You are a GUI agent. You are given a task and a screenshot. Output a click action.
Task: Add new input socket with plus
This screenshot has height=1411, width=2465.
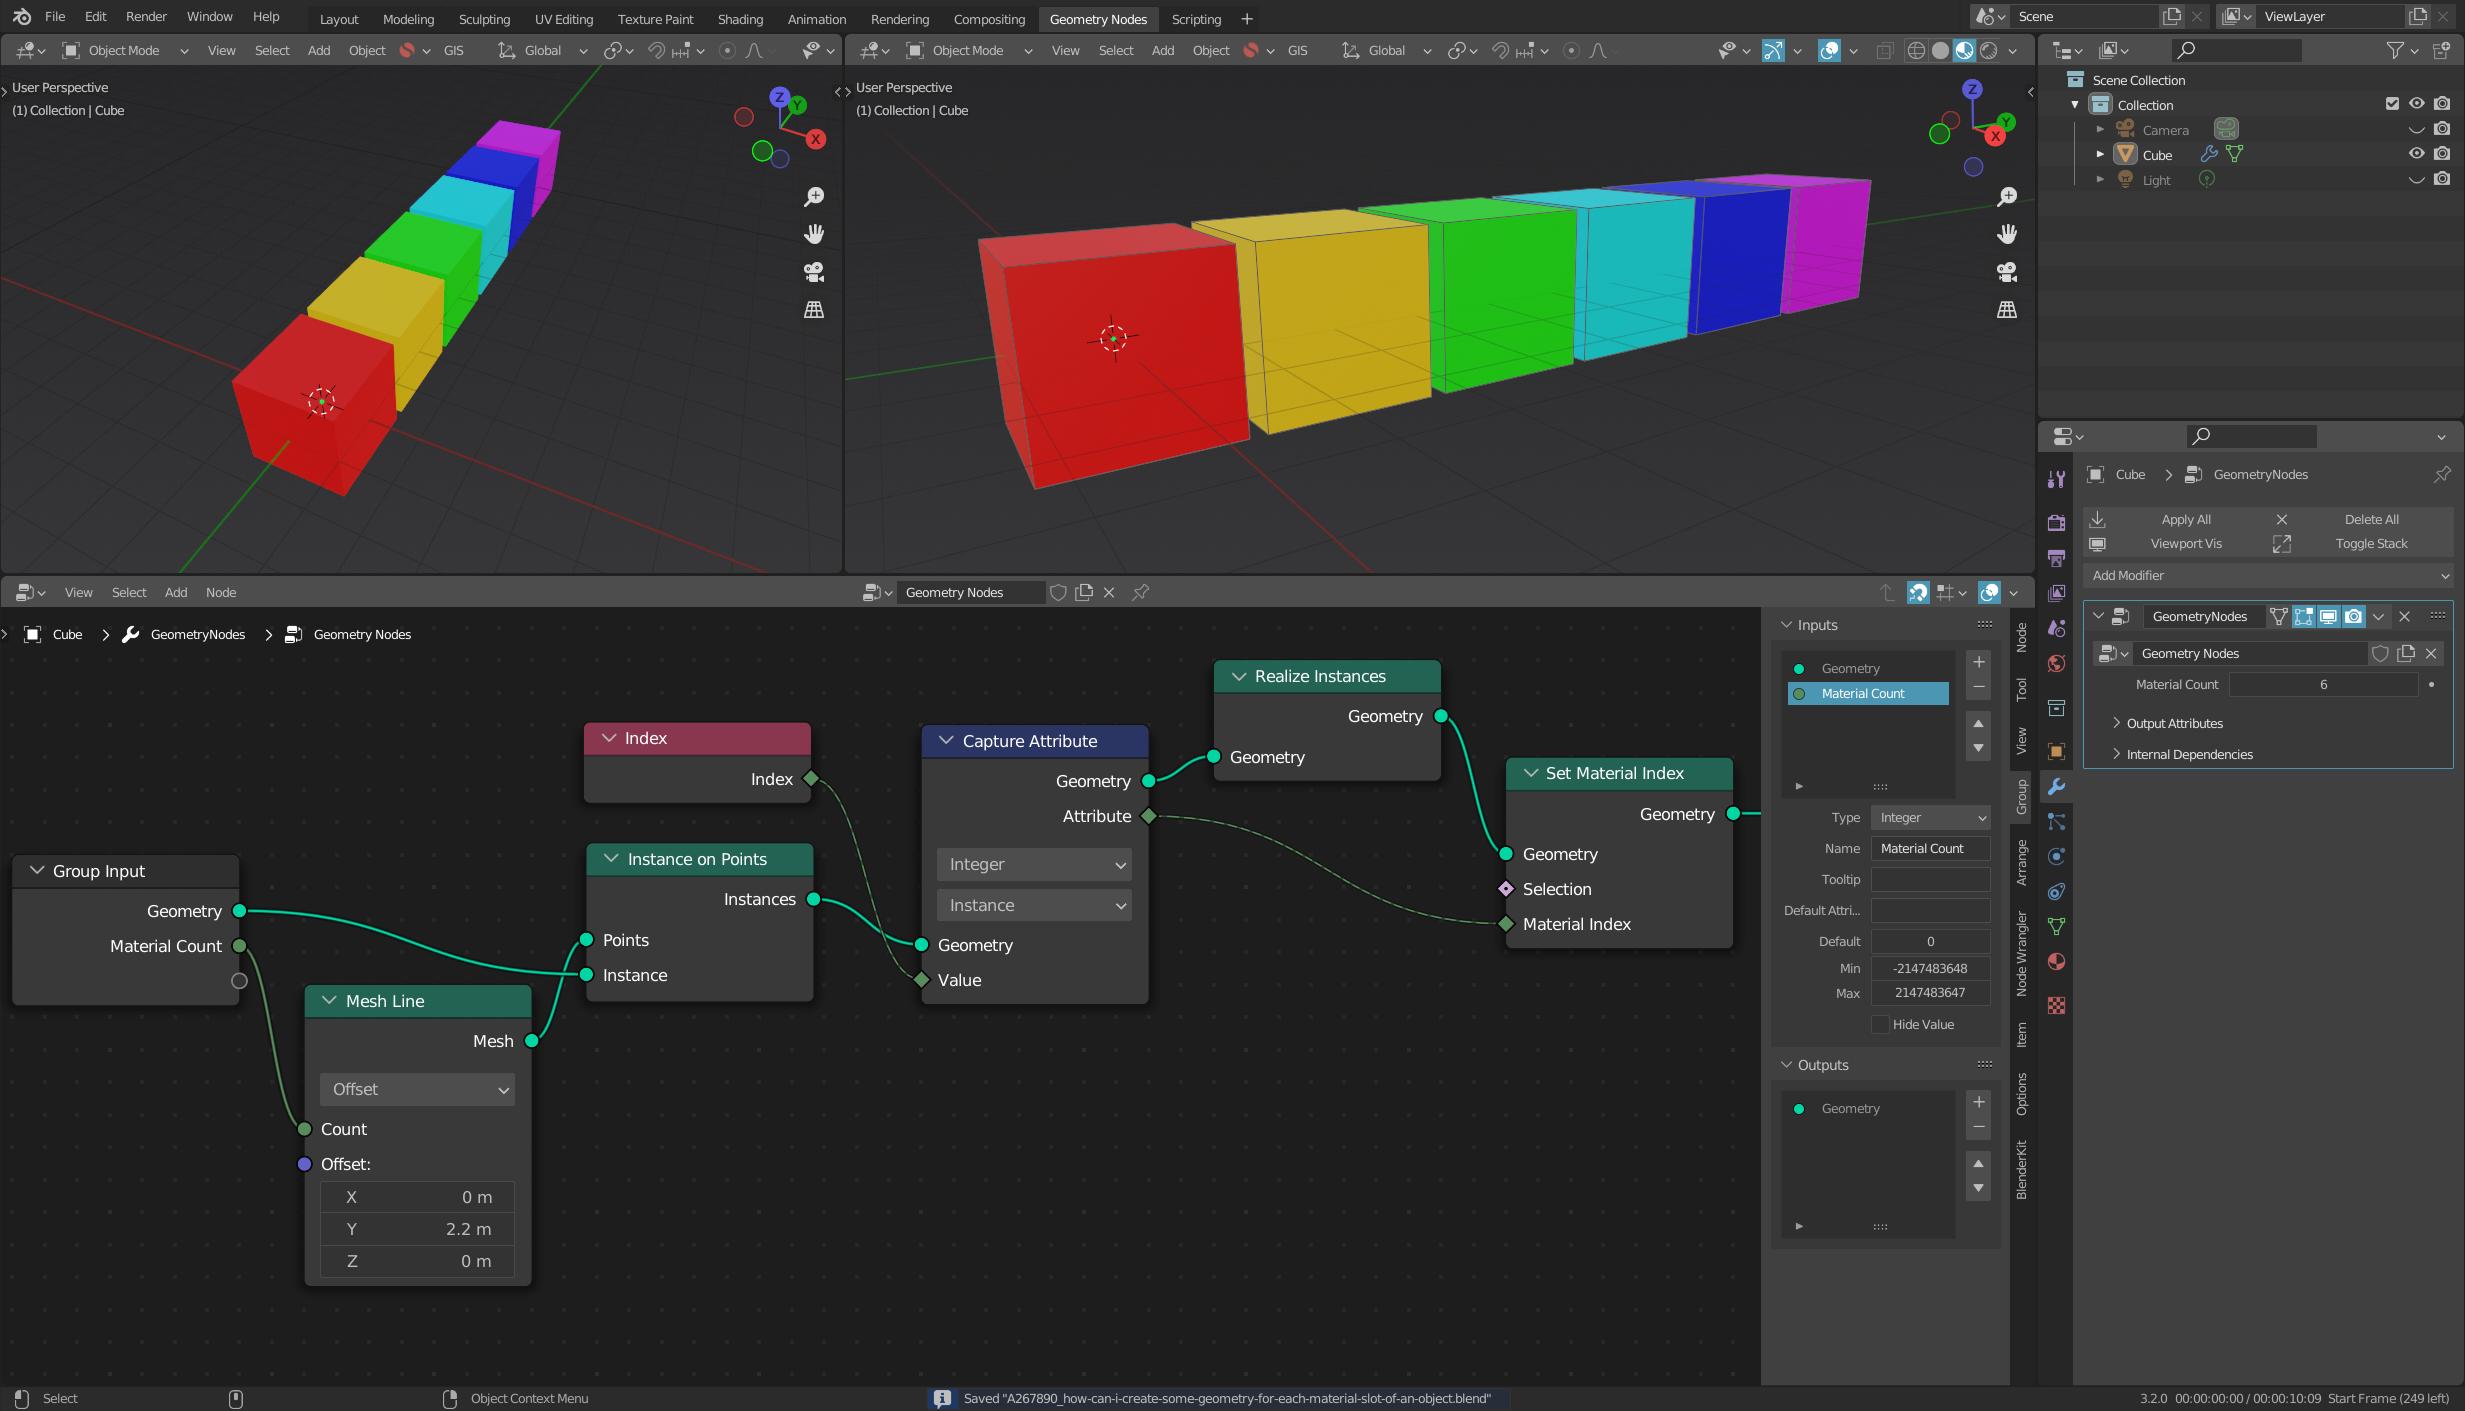(1978, 662)
